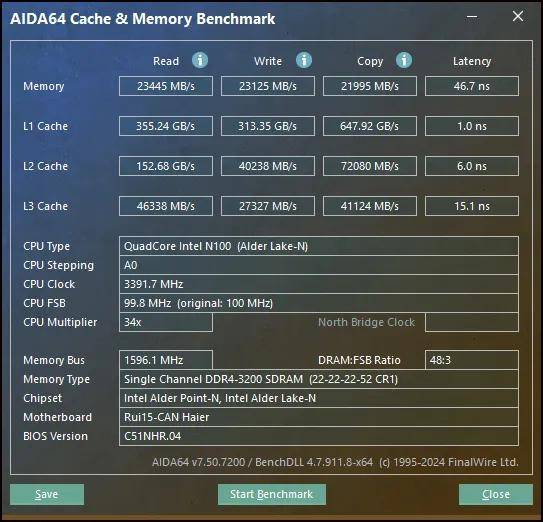
Task: Click the Memory Type label
Action: click(x=56, y=380)
